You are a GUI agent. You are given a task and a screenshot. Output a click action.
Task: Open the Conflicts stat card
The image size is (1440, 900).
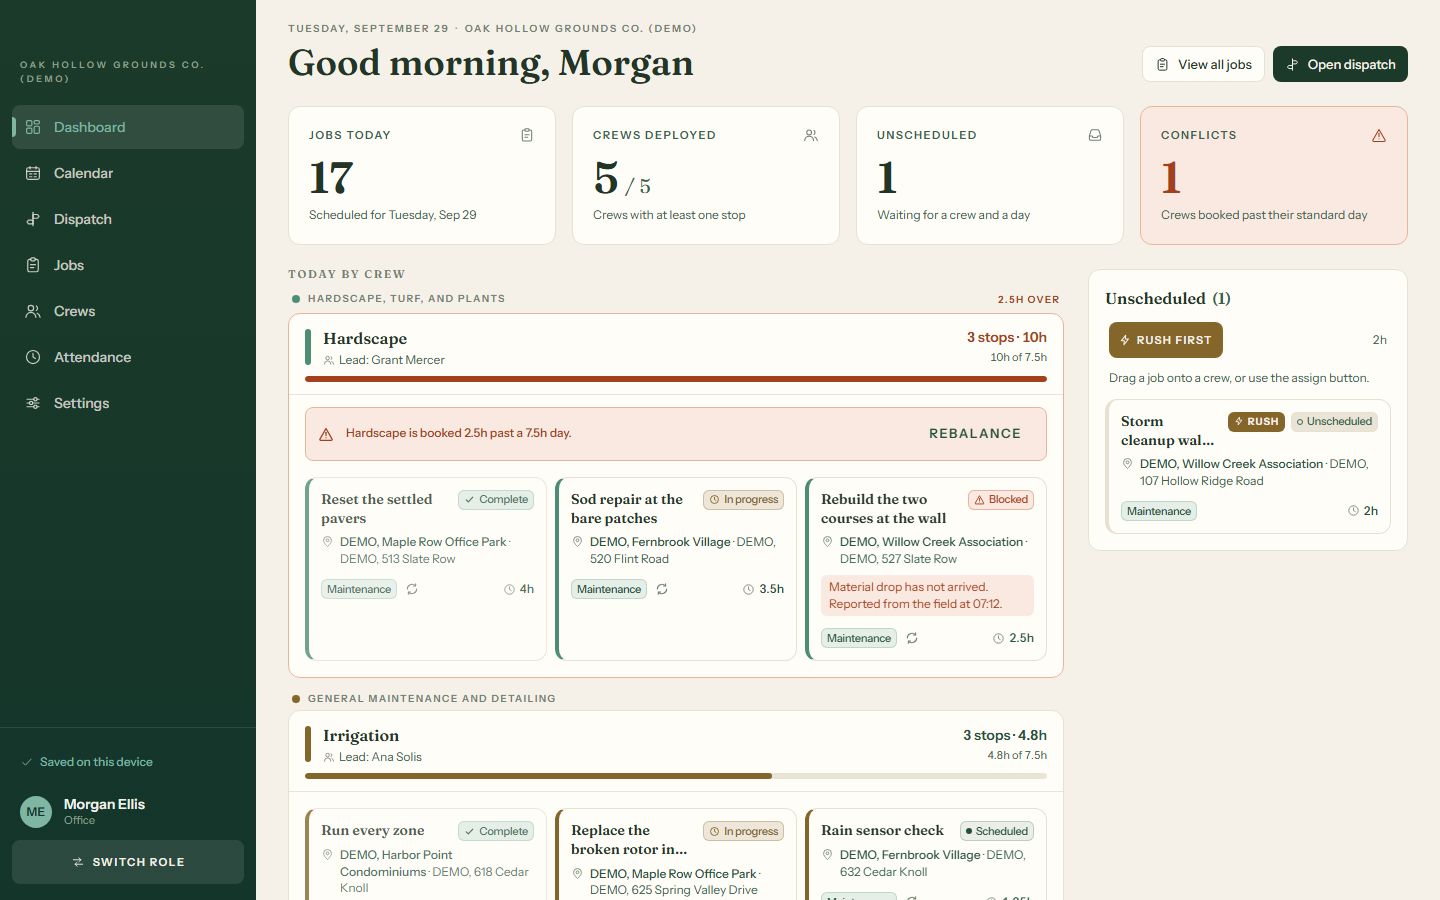point(1274,175)
